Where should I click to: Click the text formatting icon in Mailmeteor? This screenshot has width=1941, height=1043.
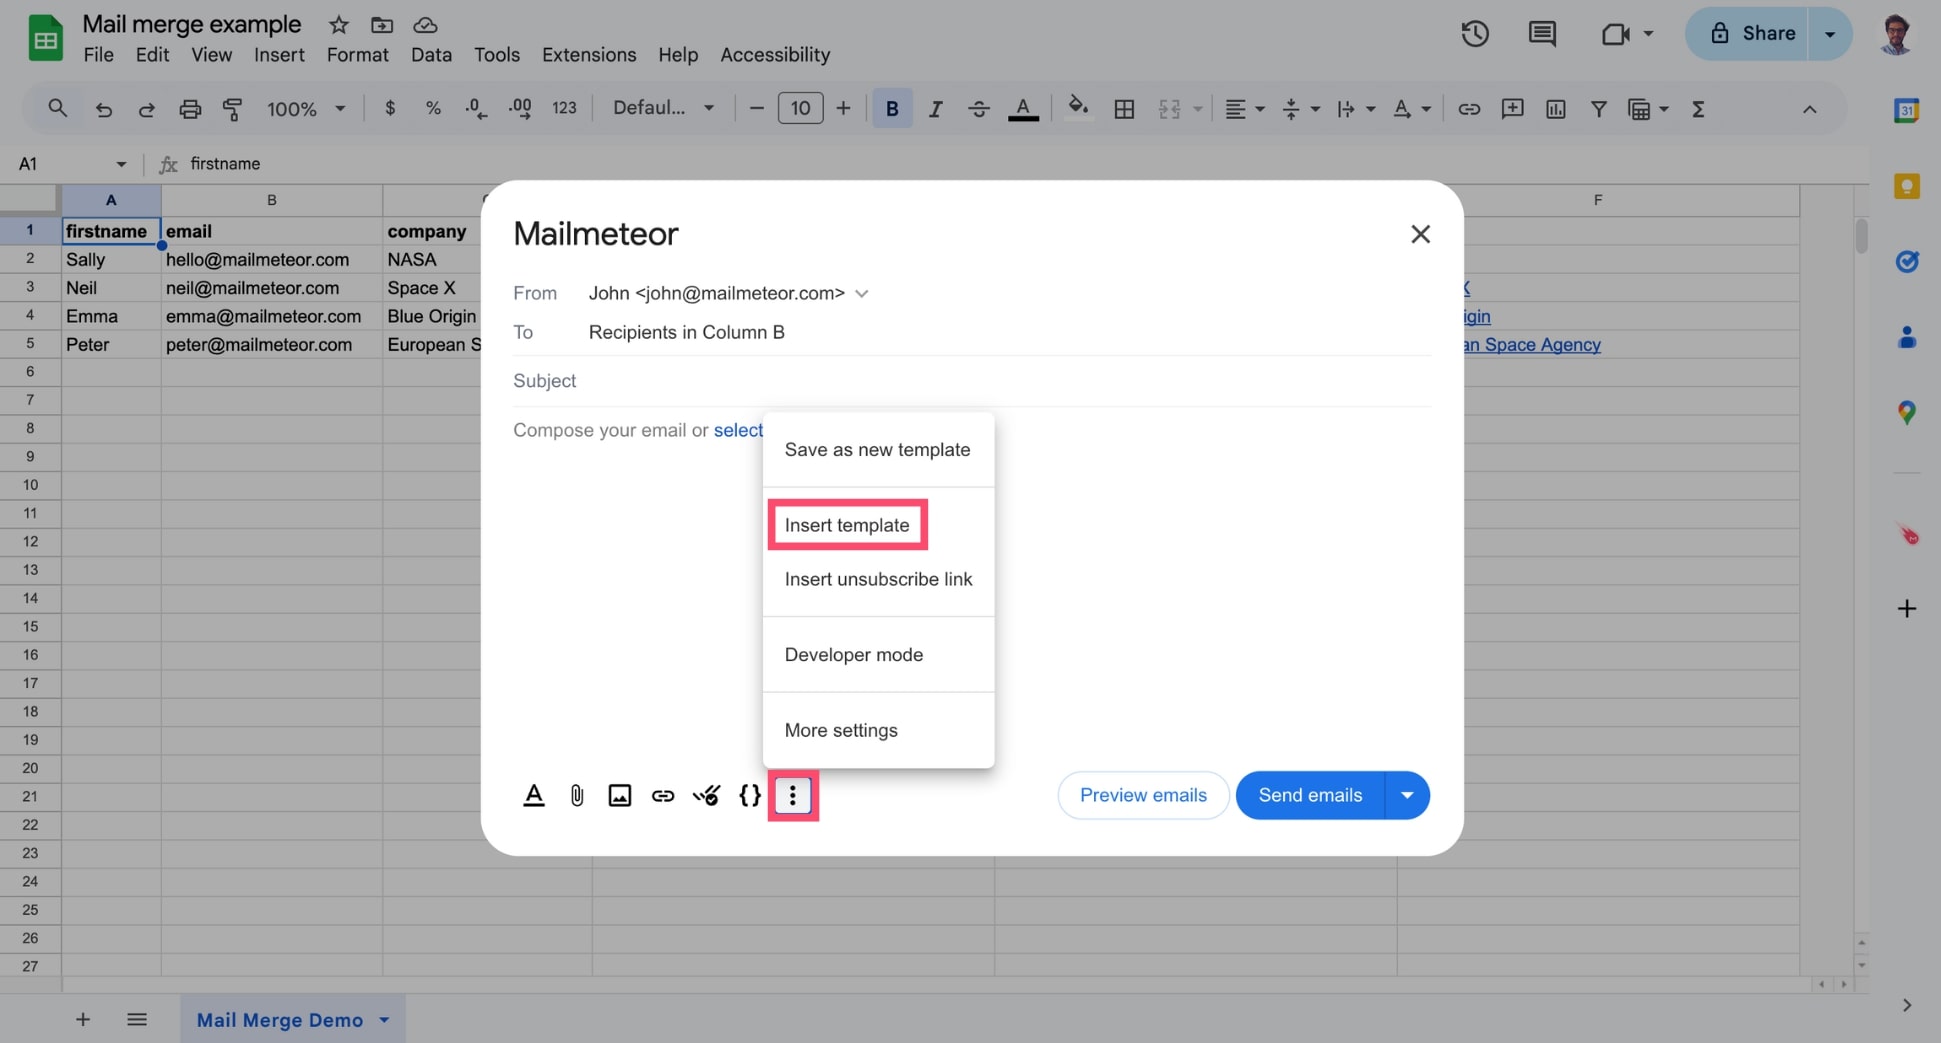(x=534, y=795)
